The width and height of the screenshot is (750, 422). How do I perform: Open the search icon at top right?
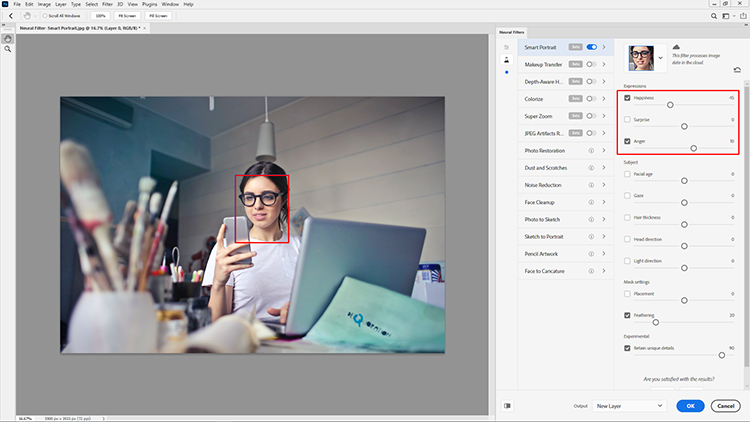tap(714, 16)
